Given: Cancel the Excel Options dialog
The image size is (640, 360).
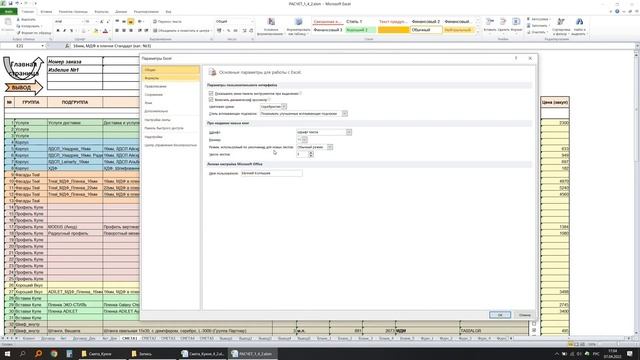Looking at the screenshot, I should [524, 315].
